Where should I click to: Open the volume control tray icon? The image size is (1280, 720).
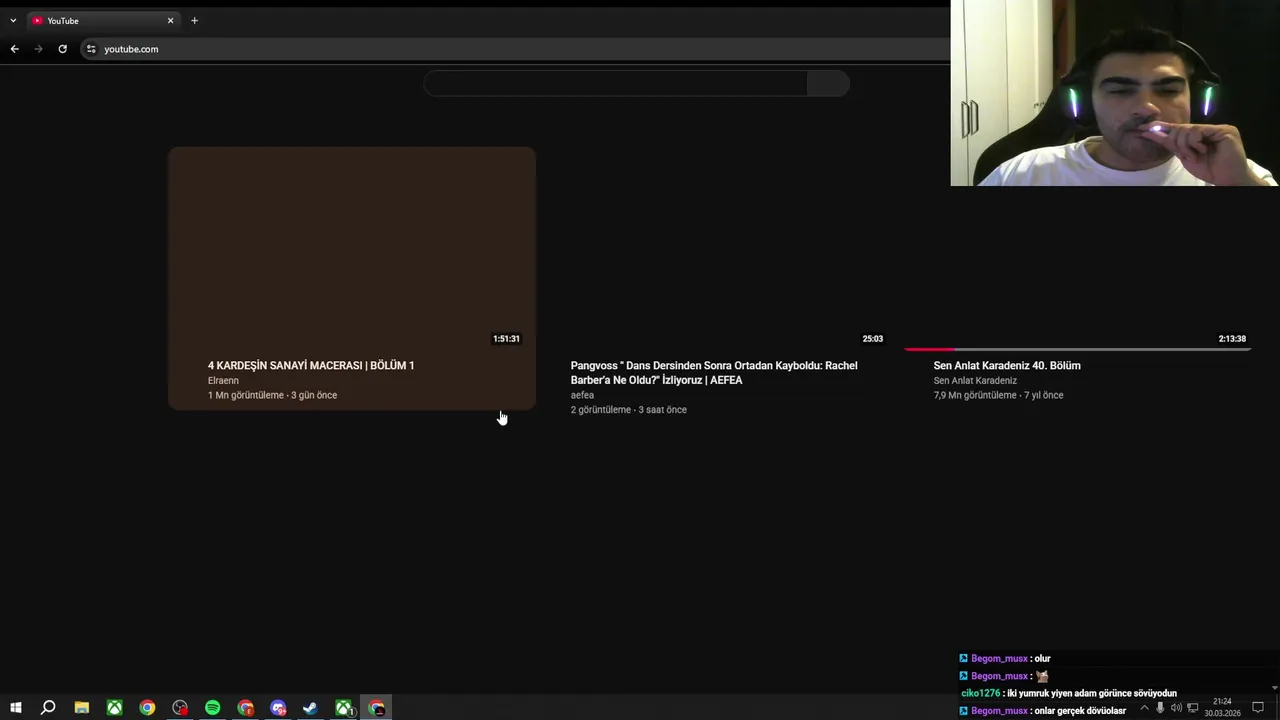point(1176,708)
